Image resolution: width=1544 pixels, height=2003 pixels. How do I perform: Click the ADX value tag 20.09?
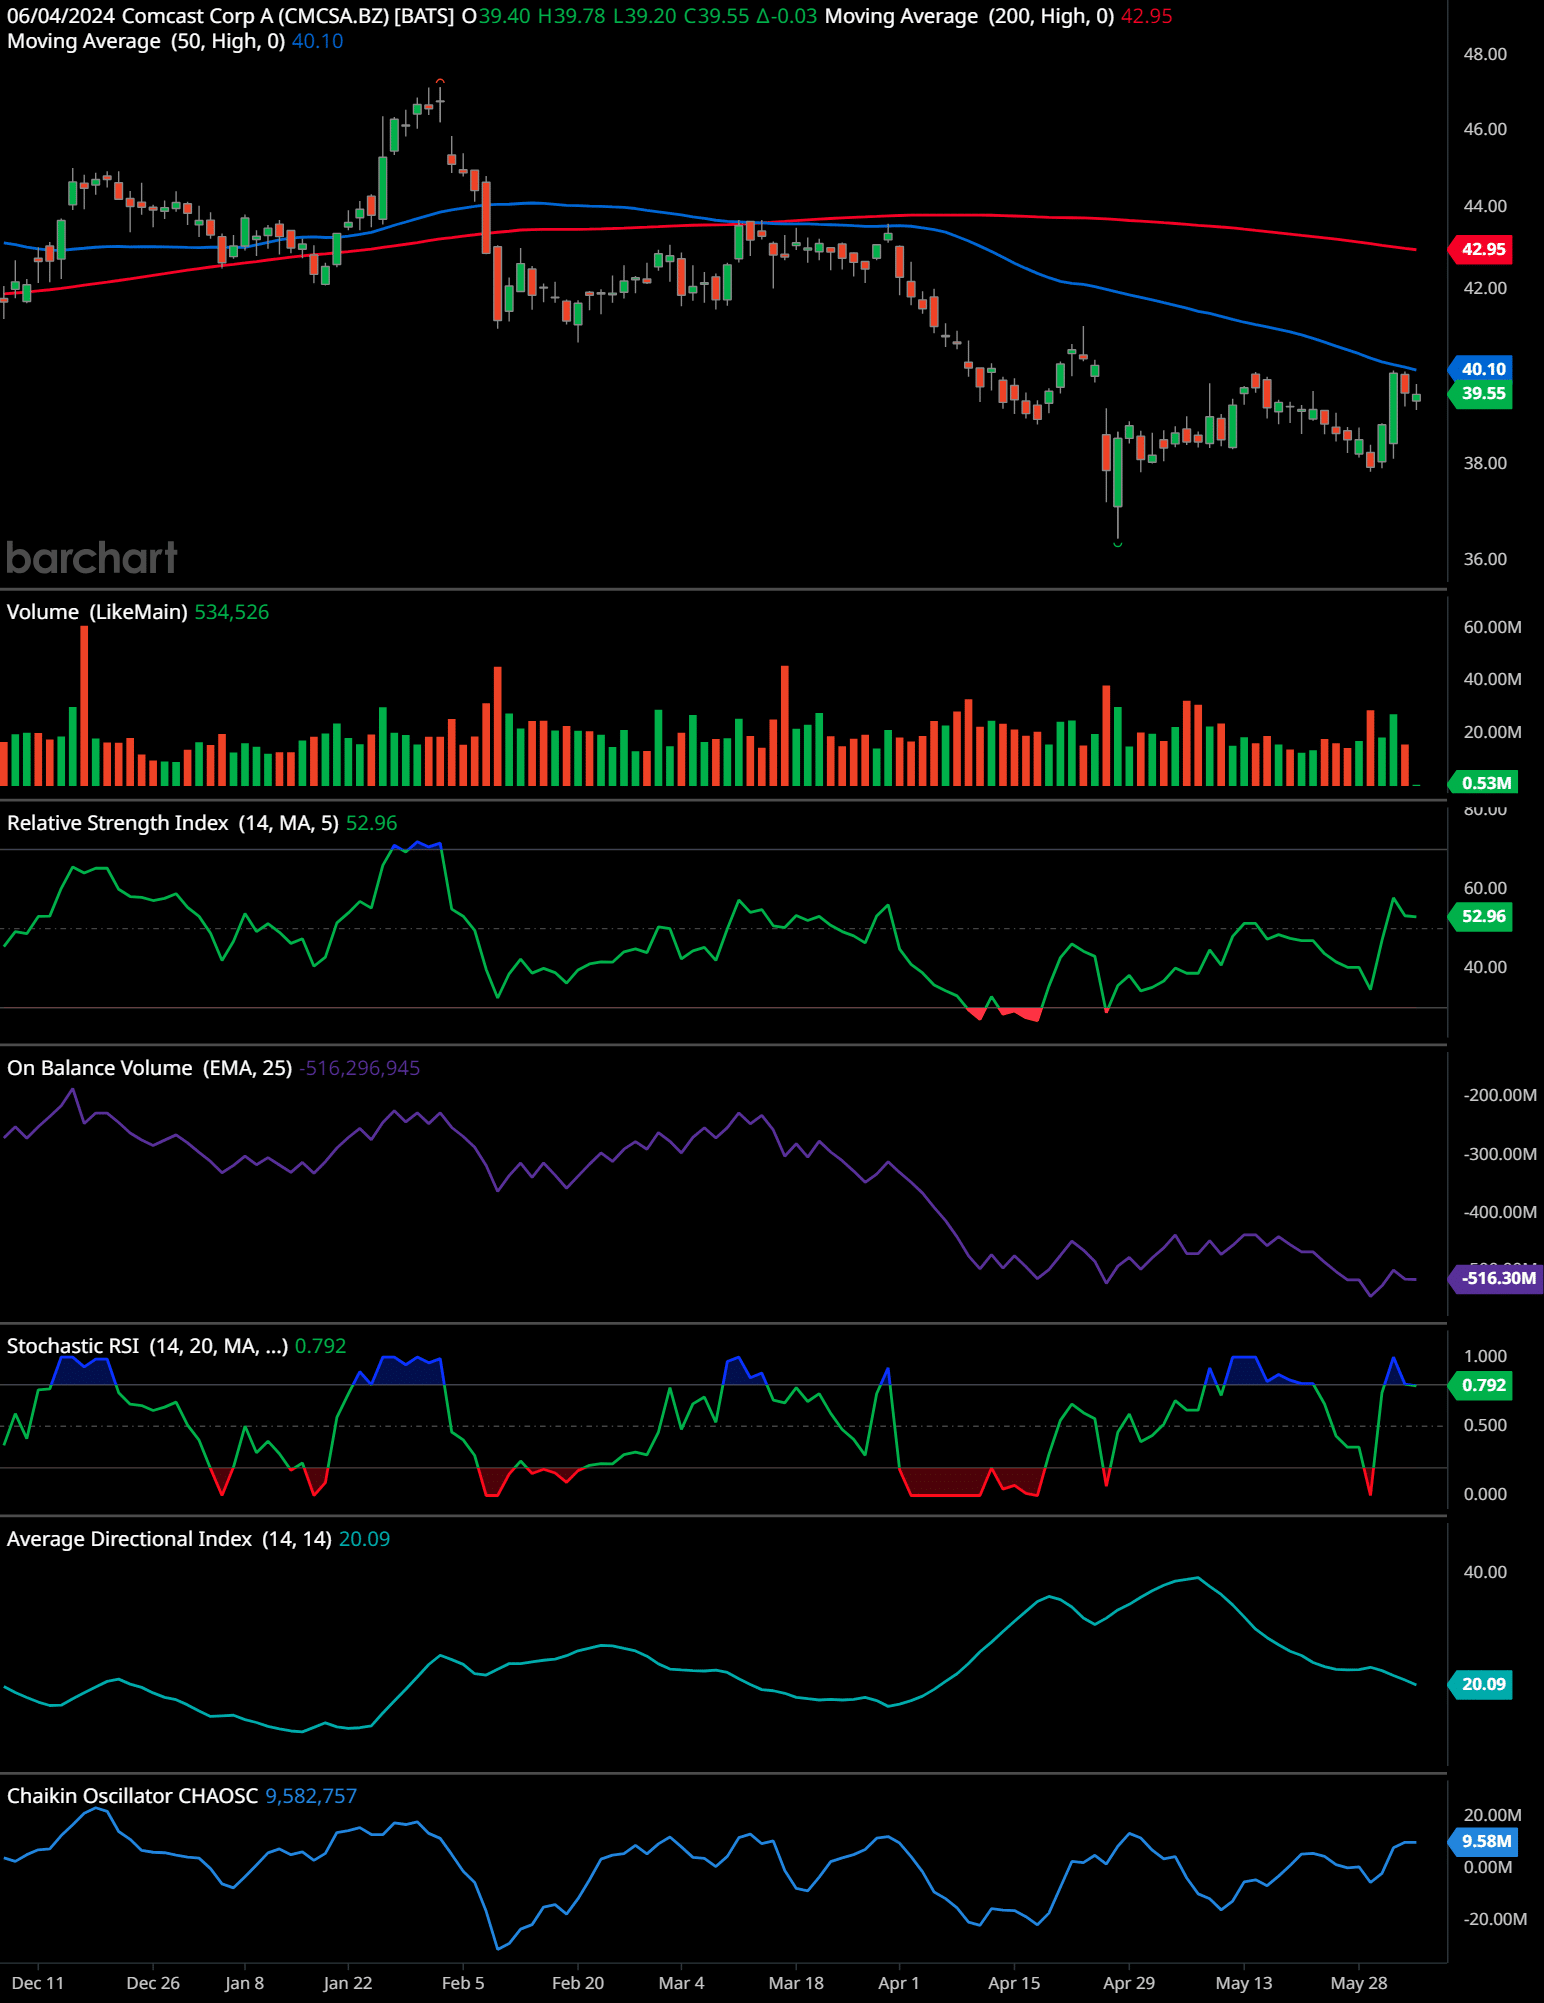click(1481, 1684)
